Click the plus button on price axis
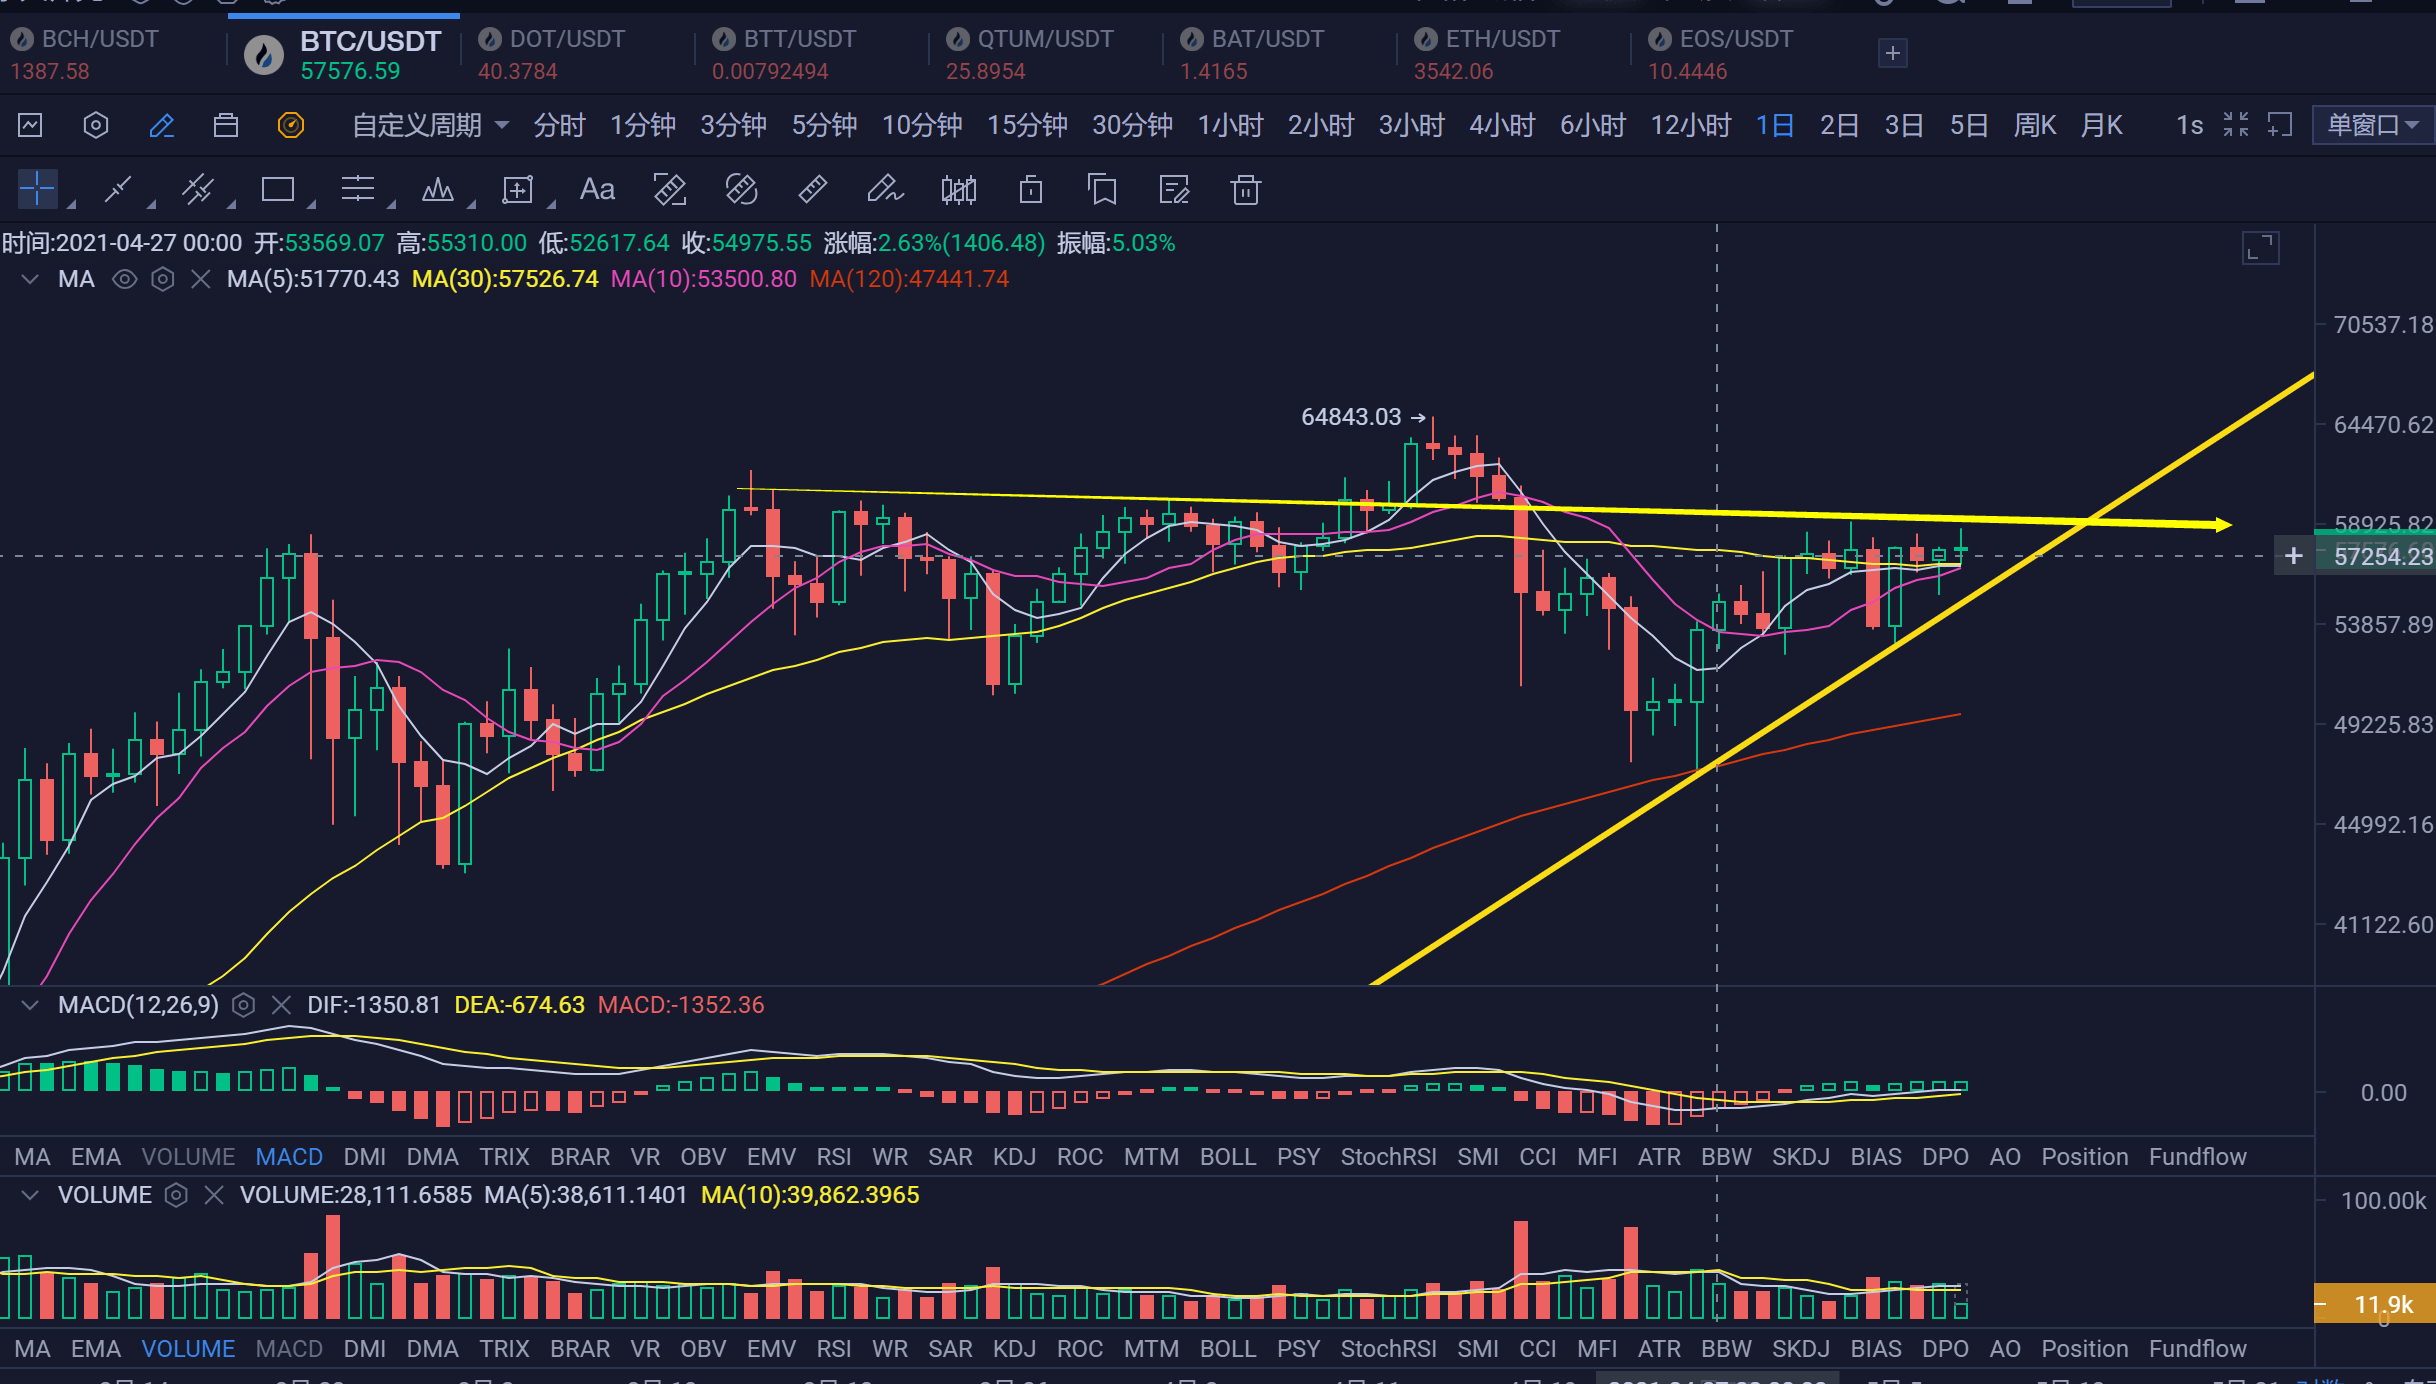 coord(2294,556)
